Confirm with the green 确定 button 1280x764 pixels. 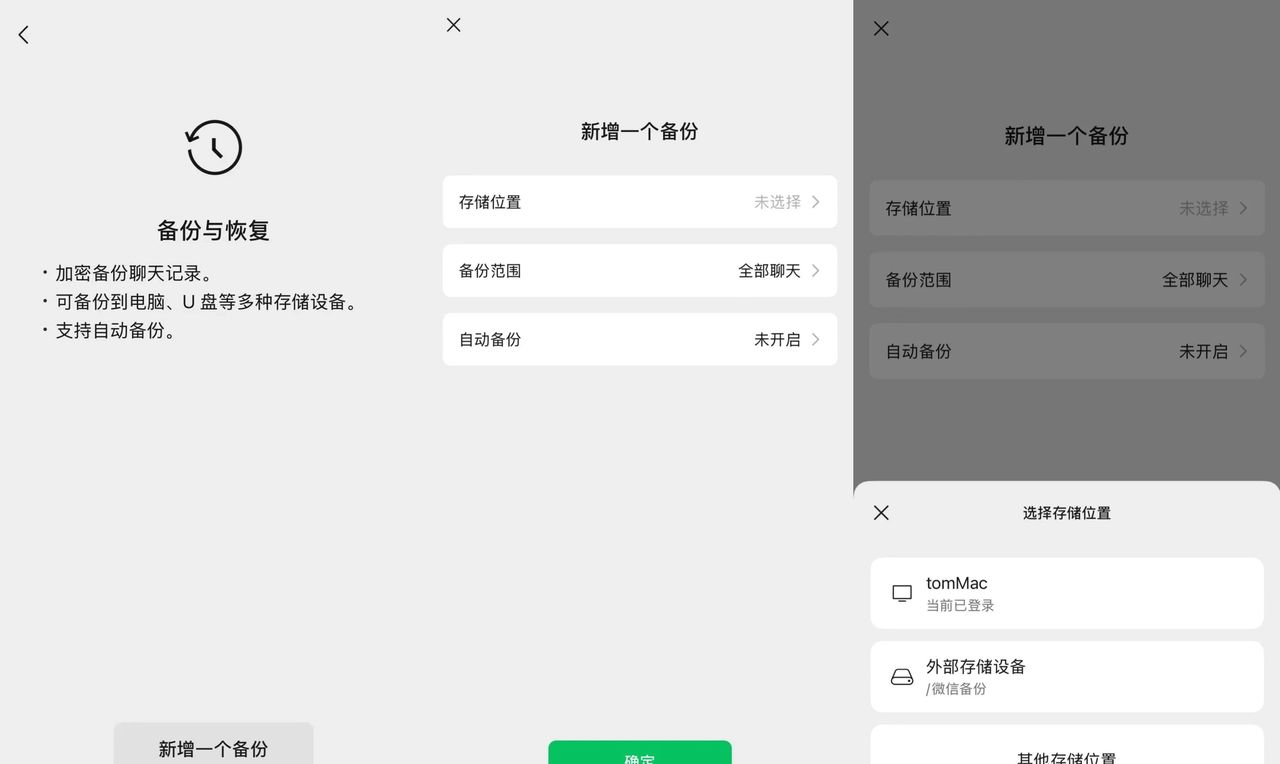[x=639, y=755]
